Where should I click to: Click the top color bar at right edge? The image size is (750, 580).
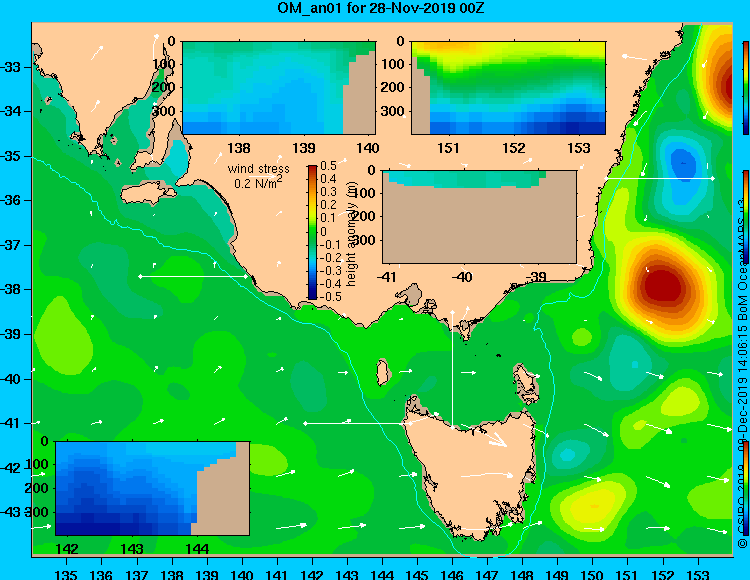[x=746, y=88]
